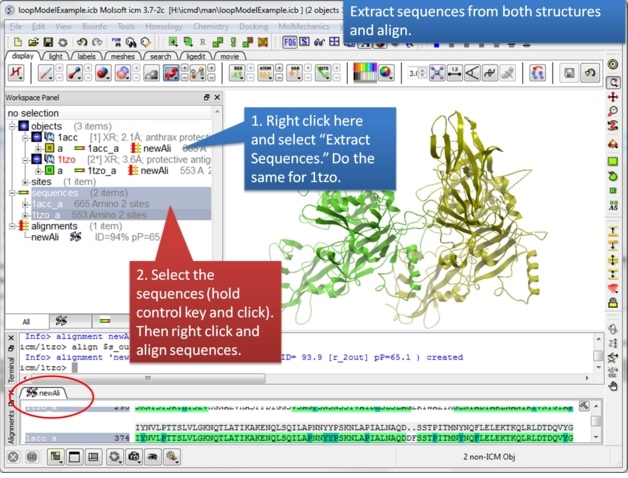
Task: Collapse the objects tree node
Action: (x=12, y=126)
